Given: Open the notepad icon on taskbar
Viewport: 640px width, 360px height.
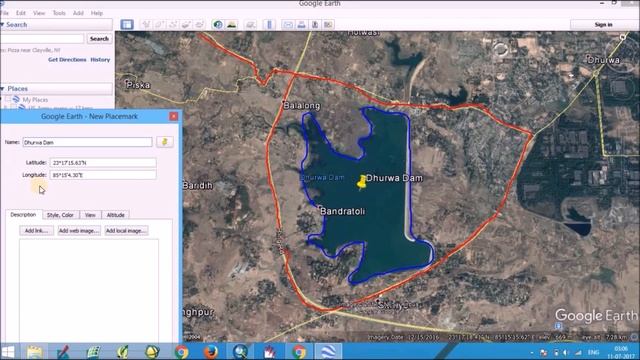Looking at the screenshot, I should point(34,351).
